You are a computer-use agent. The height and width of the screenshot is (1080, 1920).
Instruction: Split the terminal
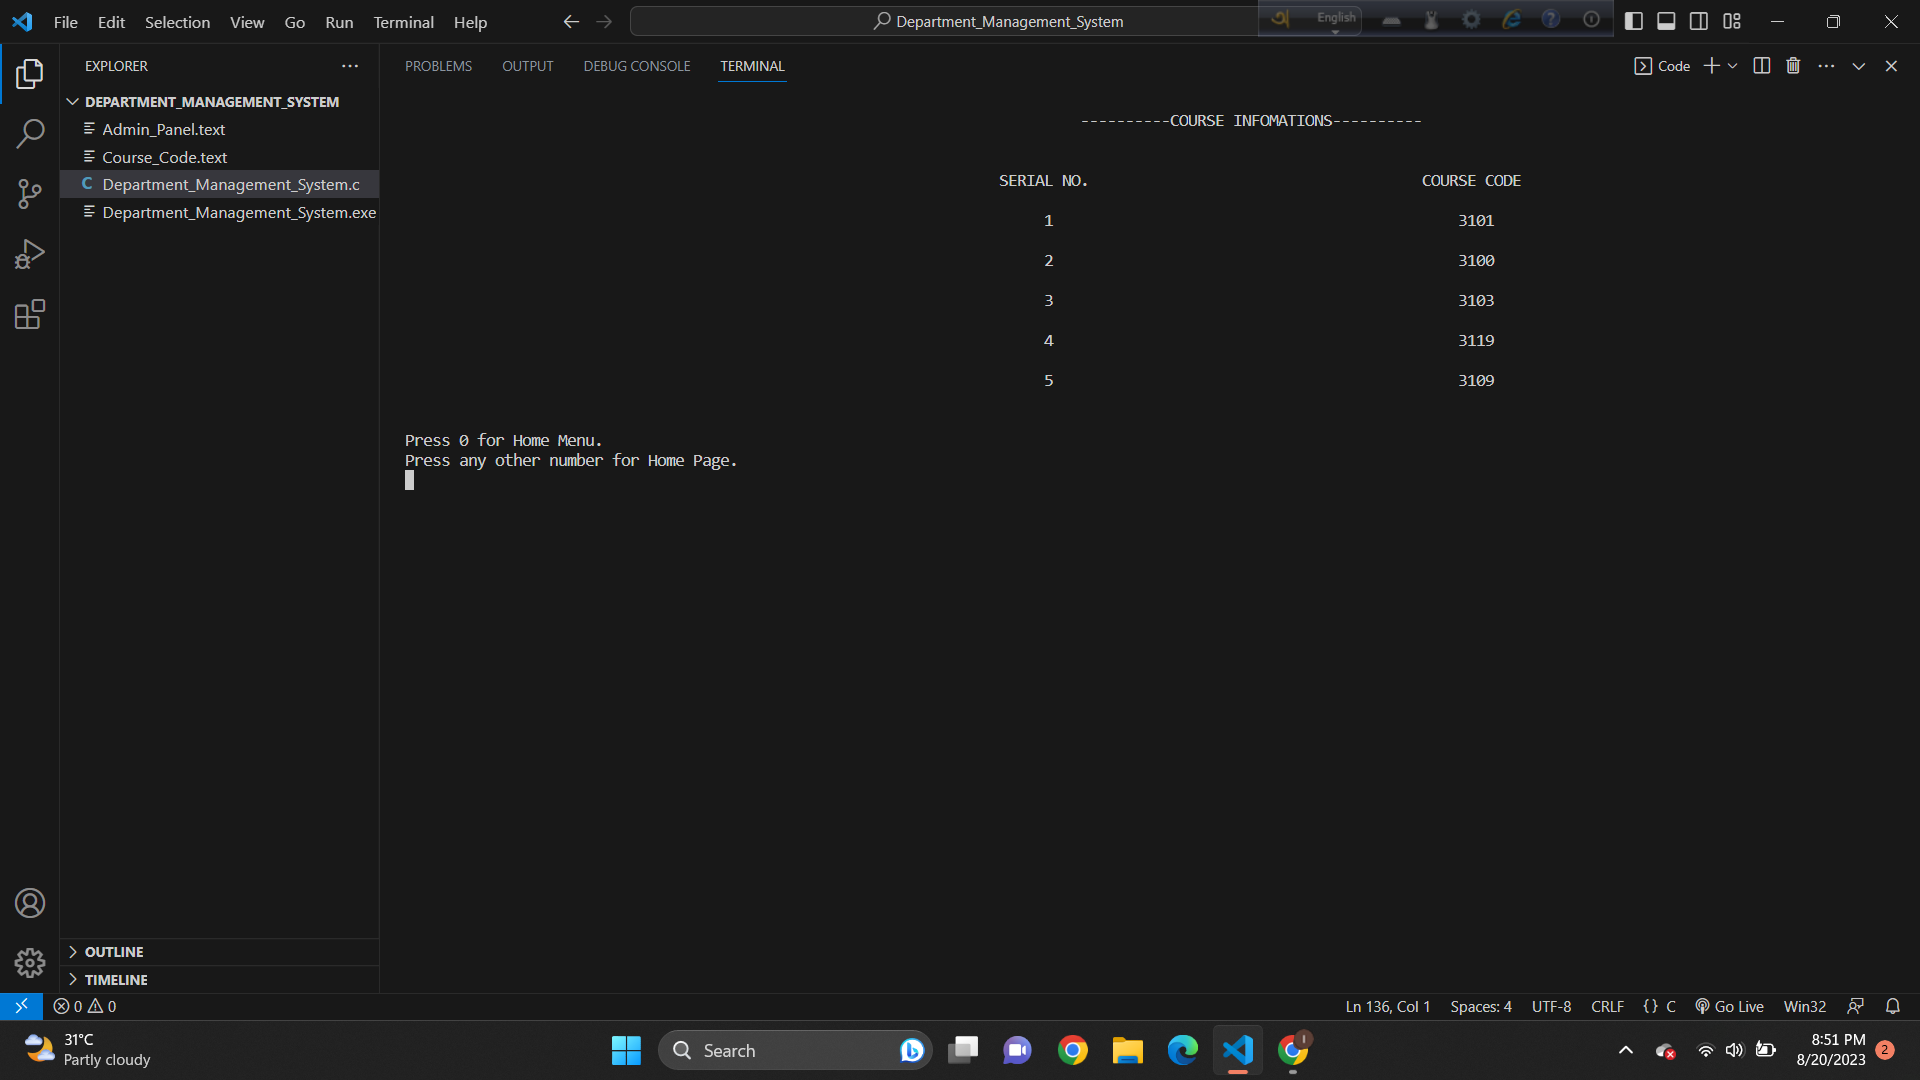tap(1761, 65)
